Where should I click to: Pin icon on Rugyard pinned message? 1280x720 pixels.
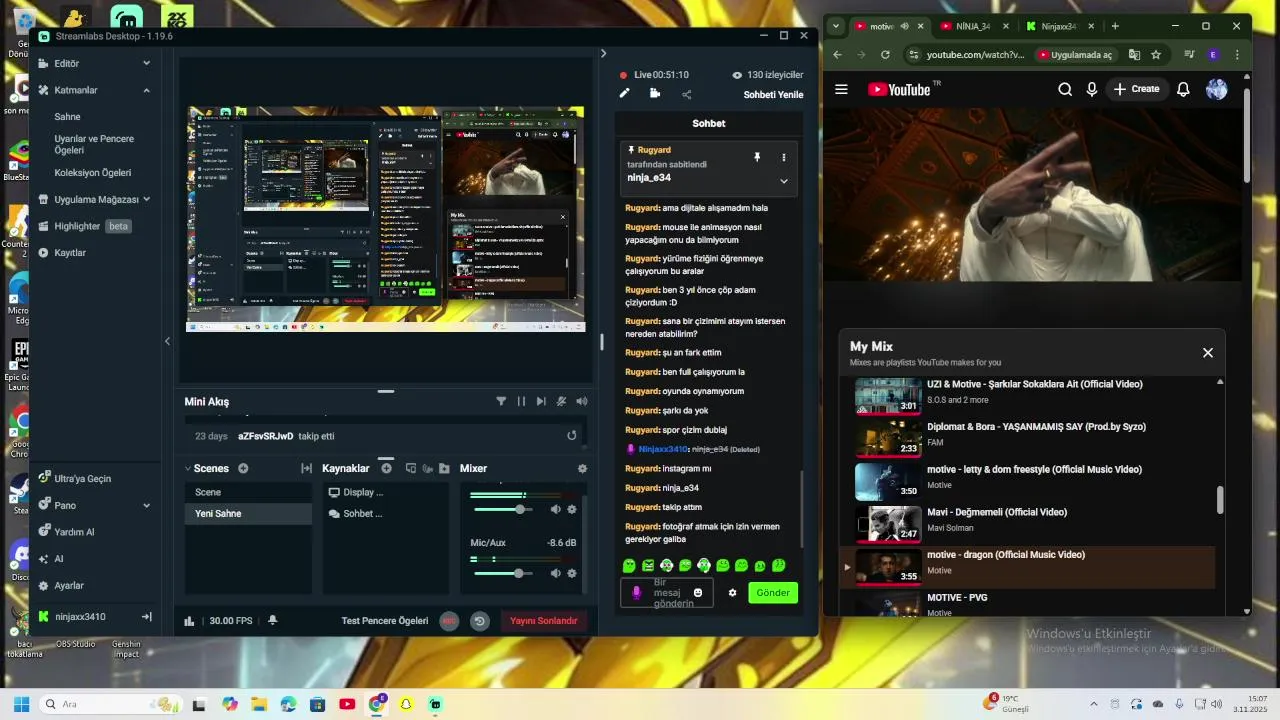click(x=757, y=157)
